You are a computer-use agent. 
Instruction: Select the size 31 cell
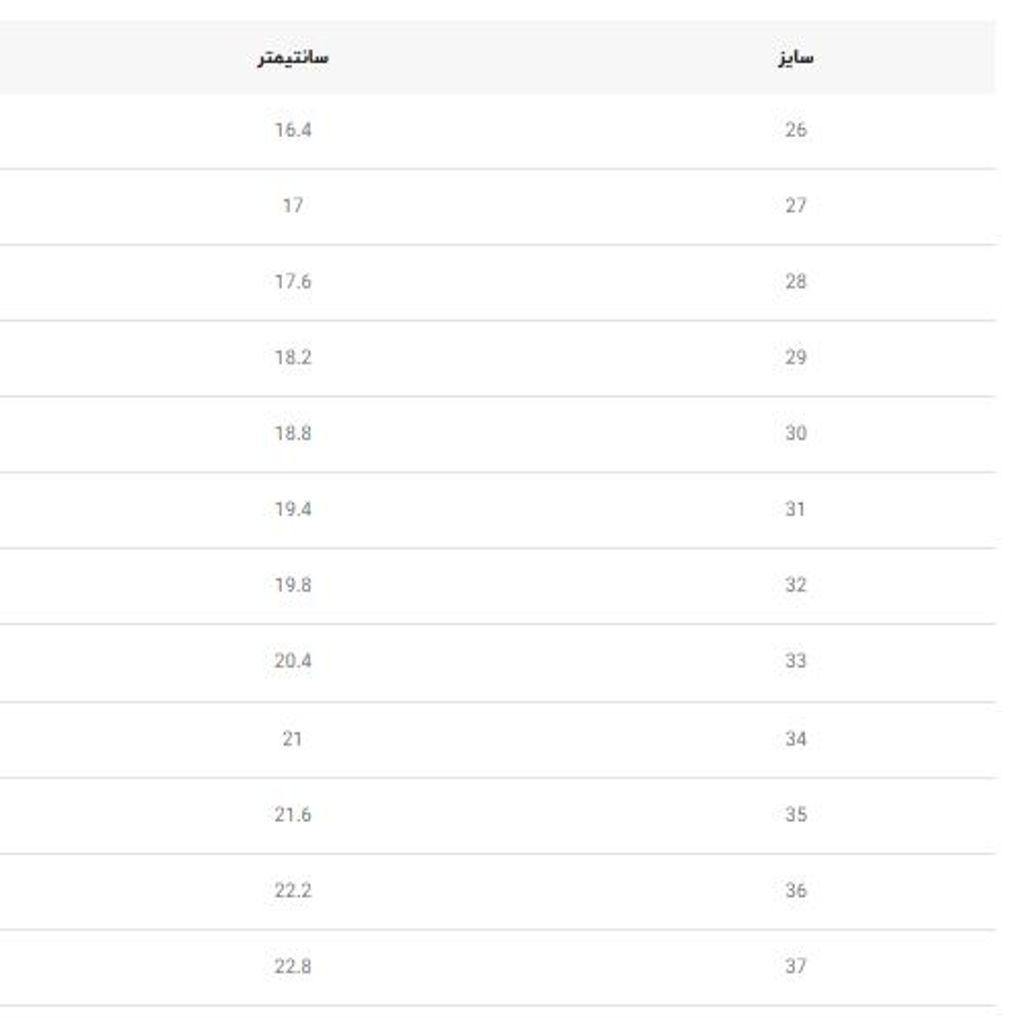click(x=796, y=510)
